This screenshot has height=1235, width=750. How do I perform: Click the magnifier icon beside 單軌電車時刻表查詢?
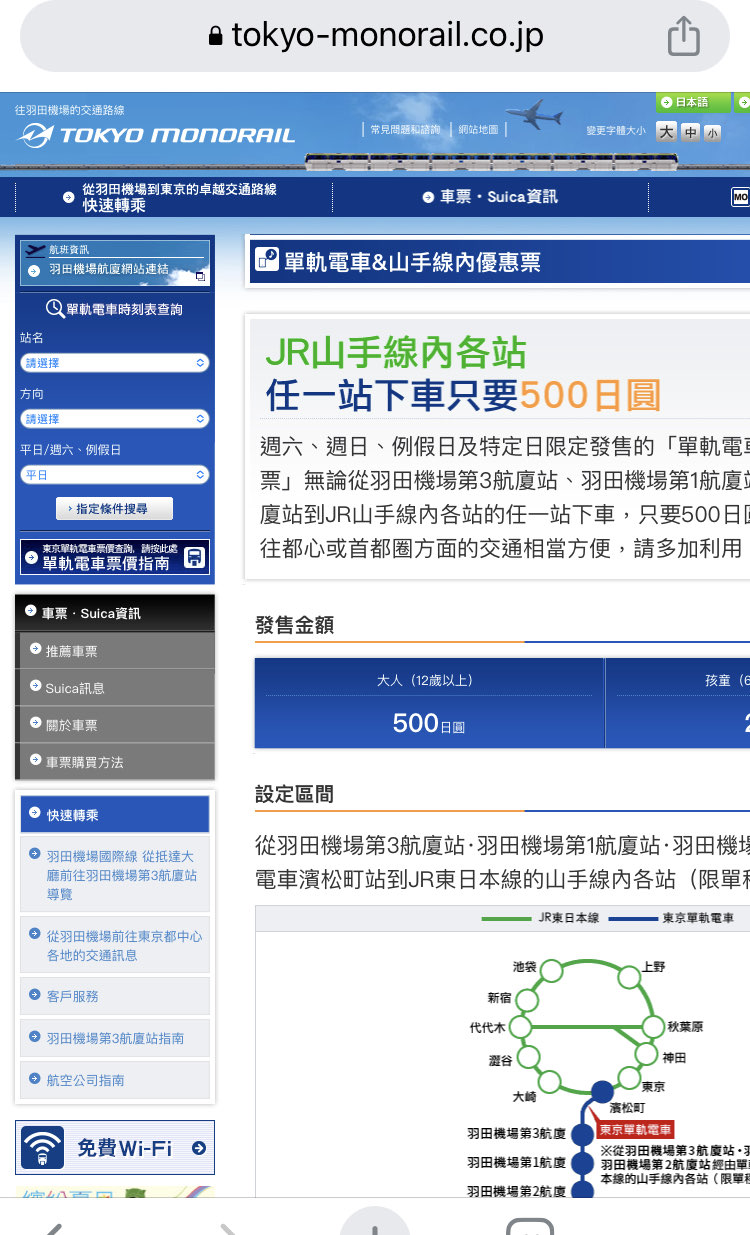pos(55,309)
